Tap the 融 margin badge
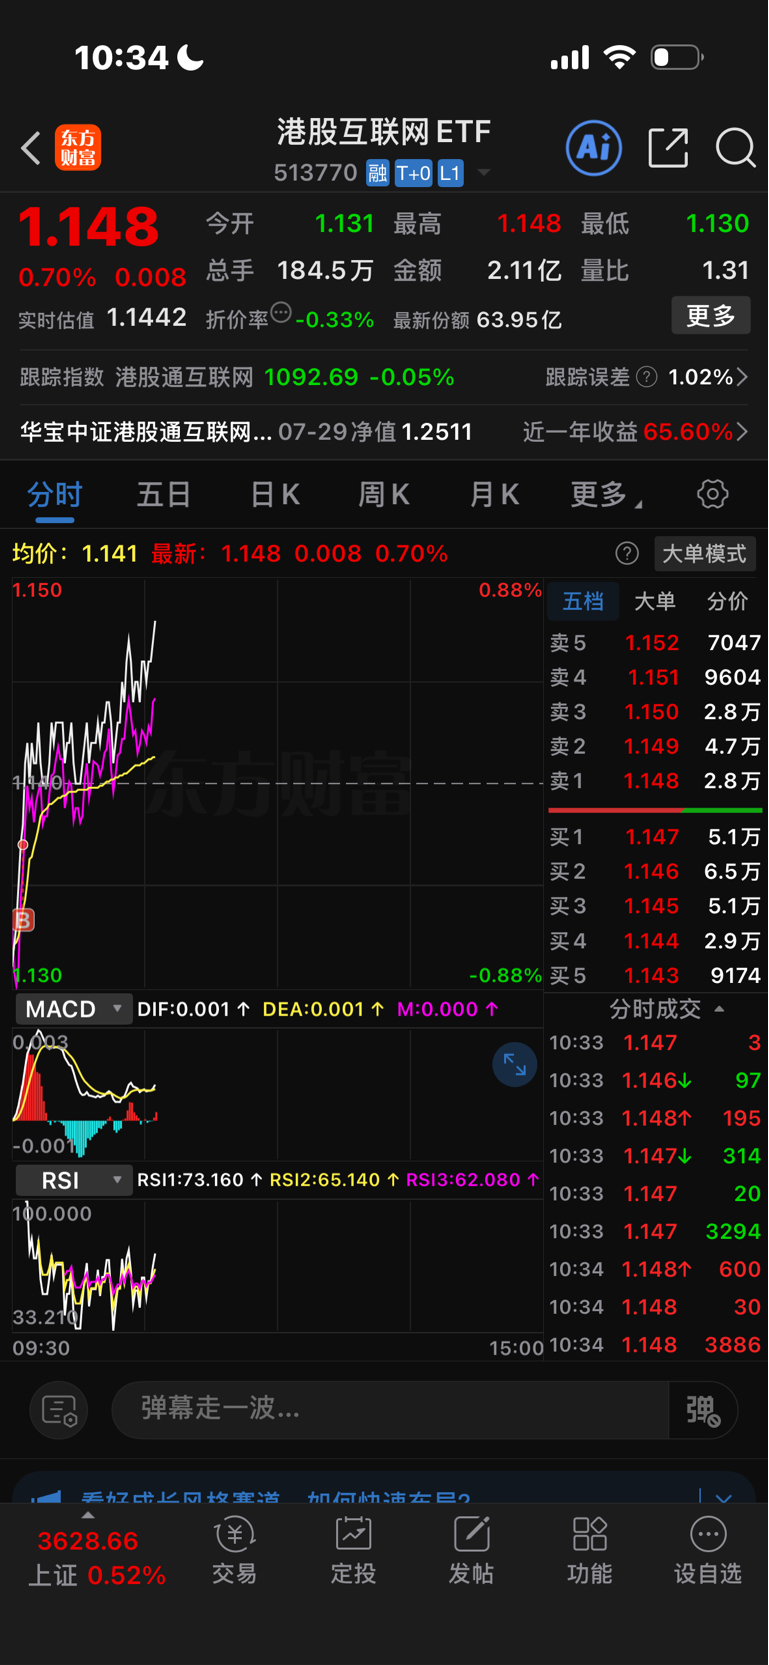The image size is (769, 1665). (x=377, y=173)
